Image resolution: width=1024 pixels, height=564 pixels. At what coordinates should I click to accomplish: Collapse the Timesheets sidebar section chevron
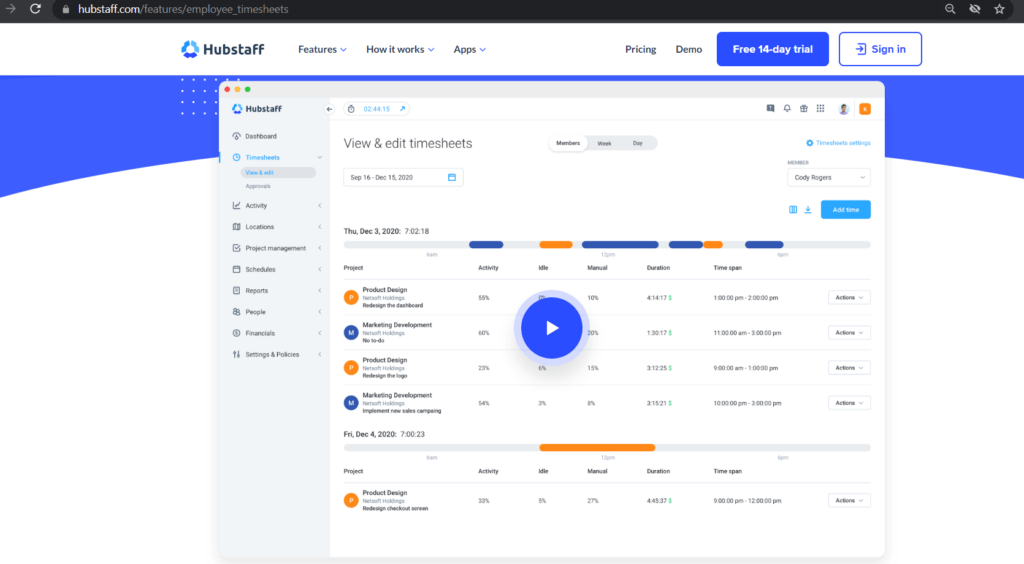[x=319, y=157]
